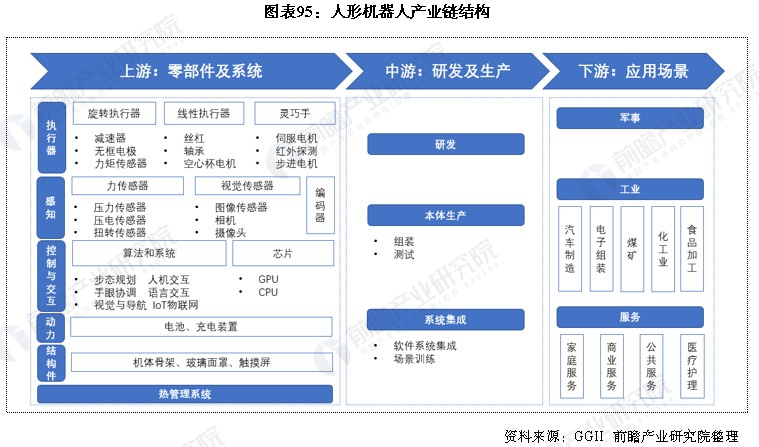The image size is (759, 447).
Task: Click the IoT物联网 text
Action: (175, 305)
